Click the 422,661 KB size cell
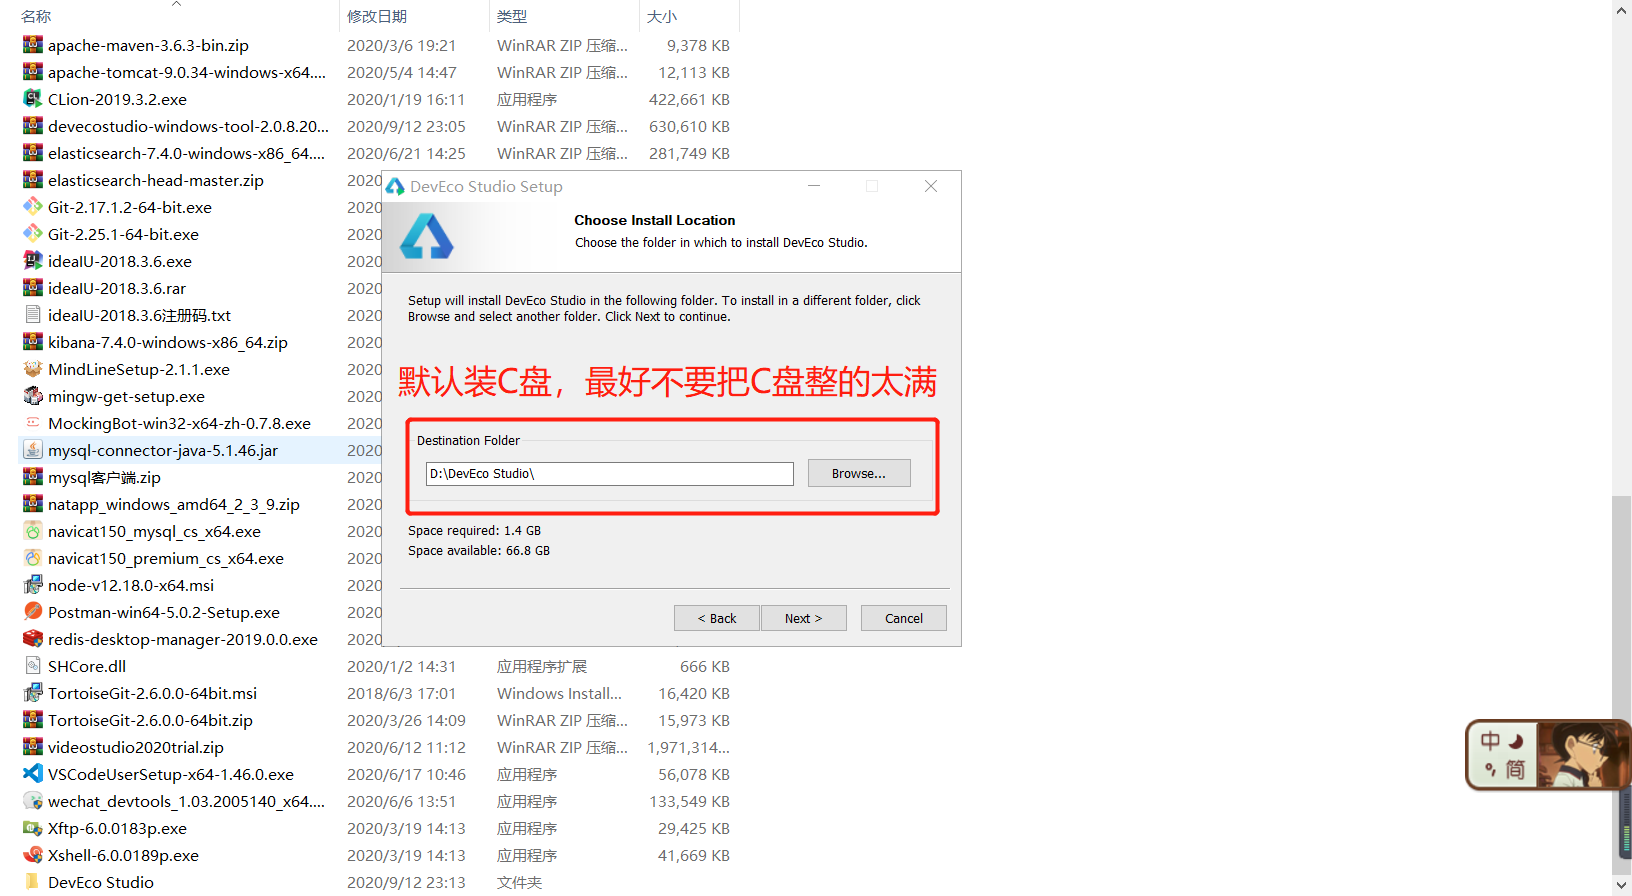 689,99
